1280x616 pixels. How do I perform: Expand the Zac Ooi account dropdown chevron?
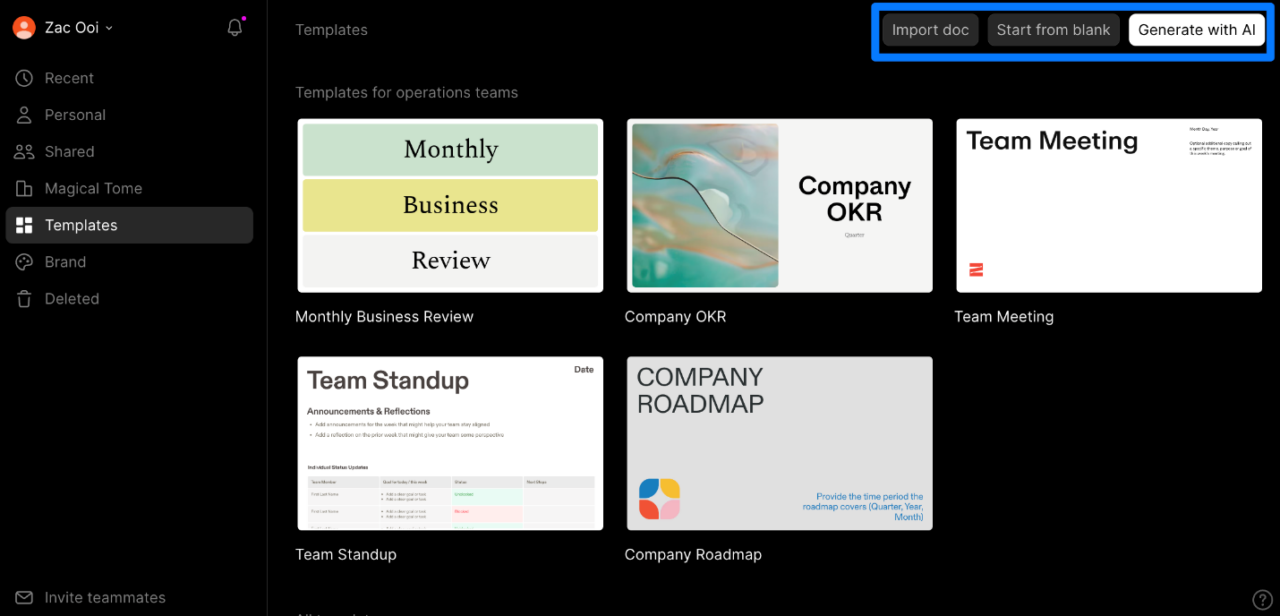pos(109,28)
